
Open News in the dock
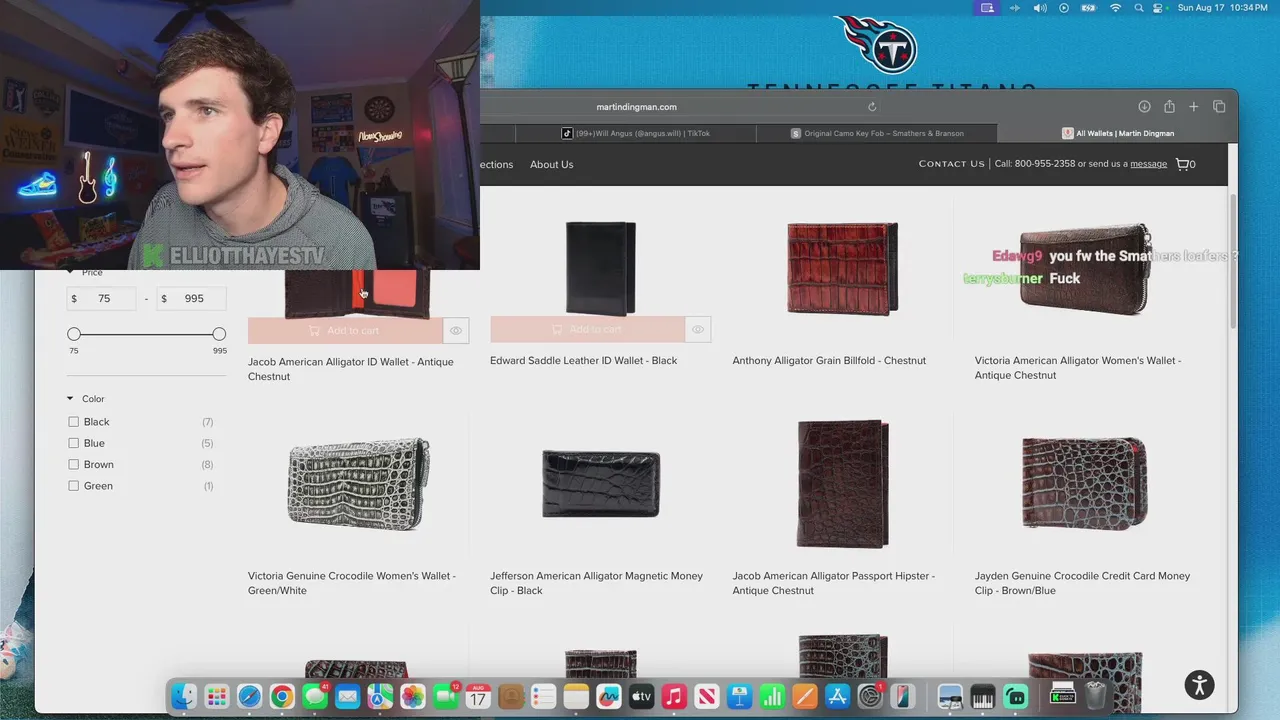tap(707, 696)
